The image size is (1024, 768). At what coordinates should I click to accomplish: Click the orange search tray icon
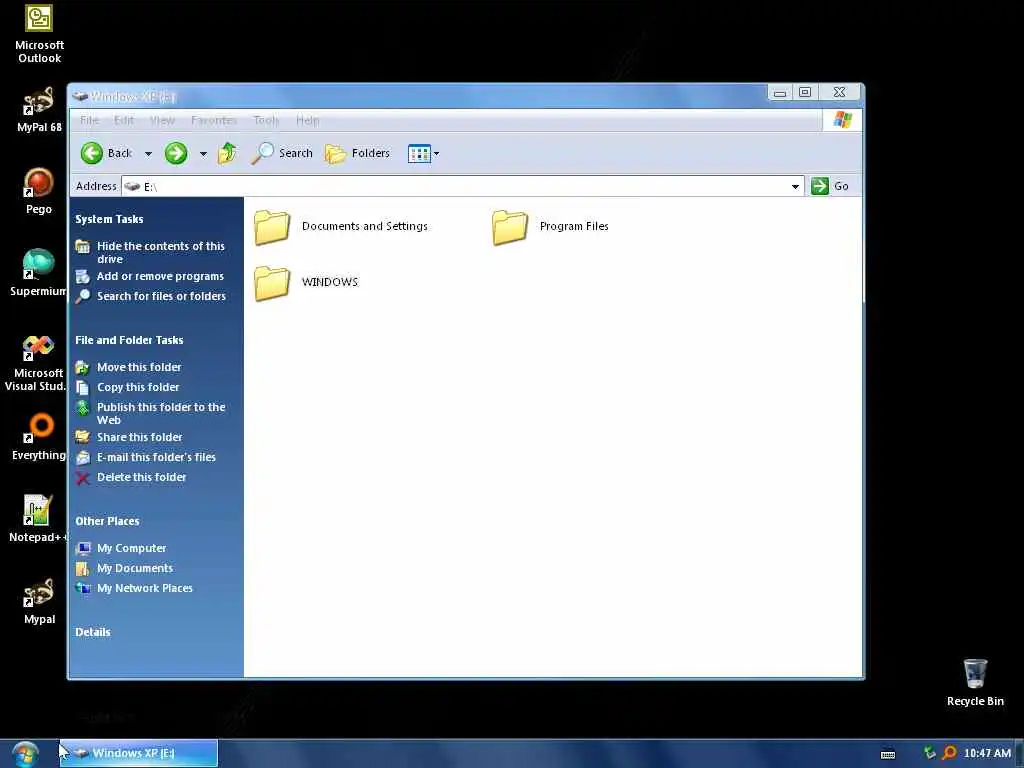click(x=949, y=754)
